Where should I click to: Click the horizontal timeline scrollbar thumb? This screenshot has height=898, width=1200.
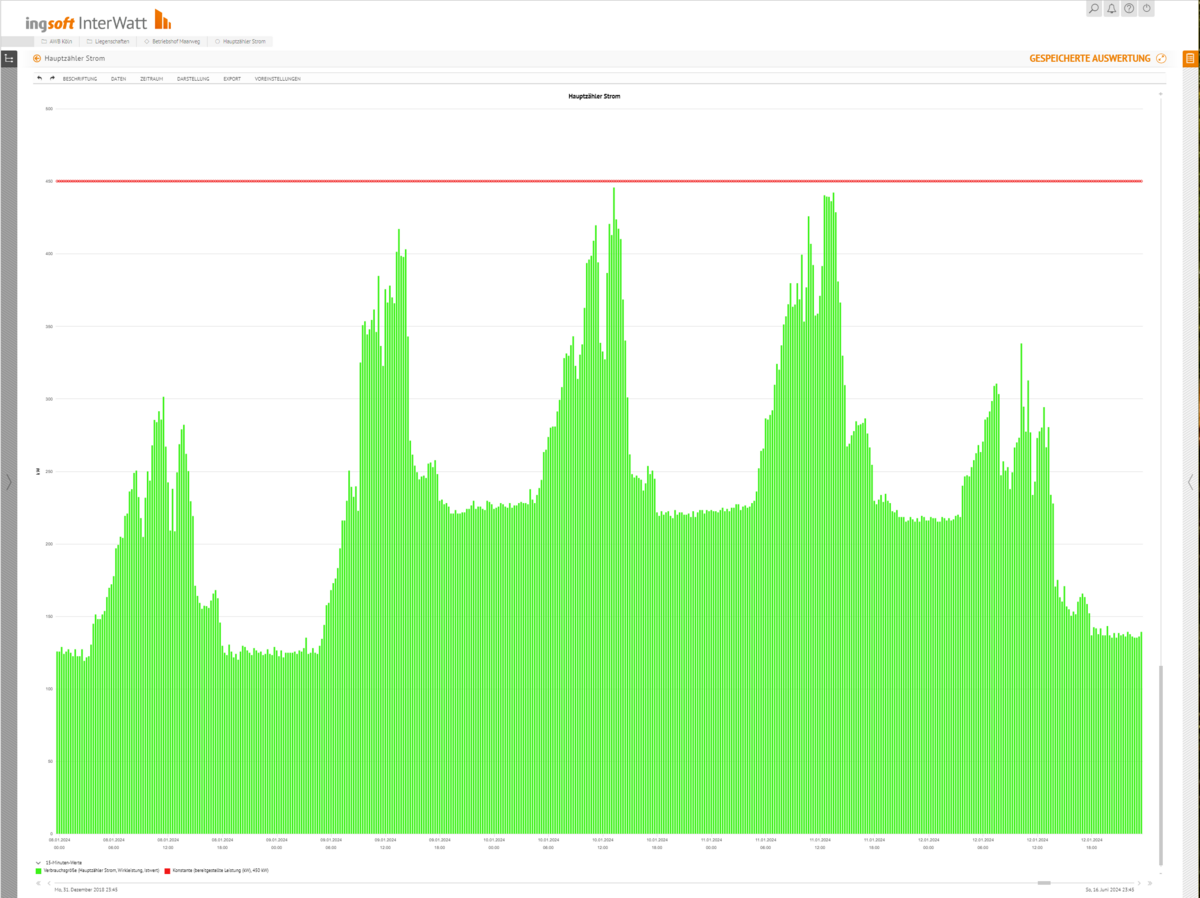1044,883
